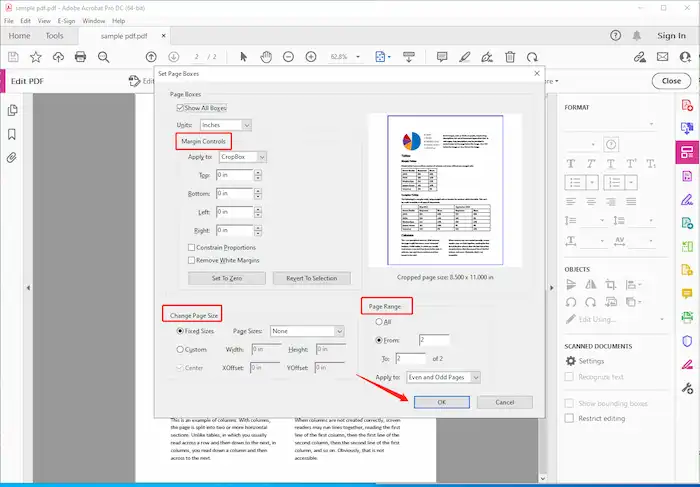Image resolution: width=700 pixels, height=487 pixels.
Task: Select the All pages radio button
Action: click(x=379, y=321)
